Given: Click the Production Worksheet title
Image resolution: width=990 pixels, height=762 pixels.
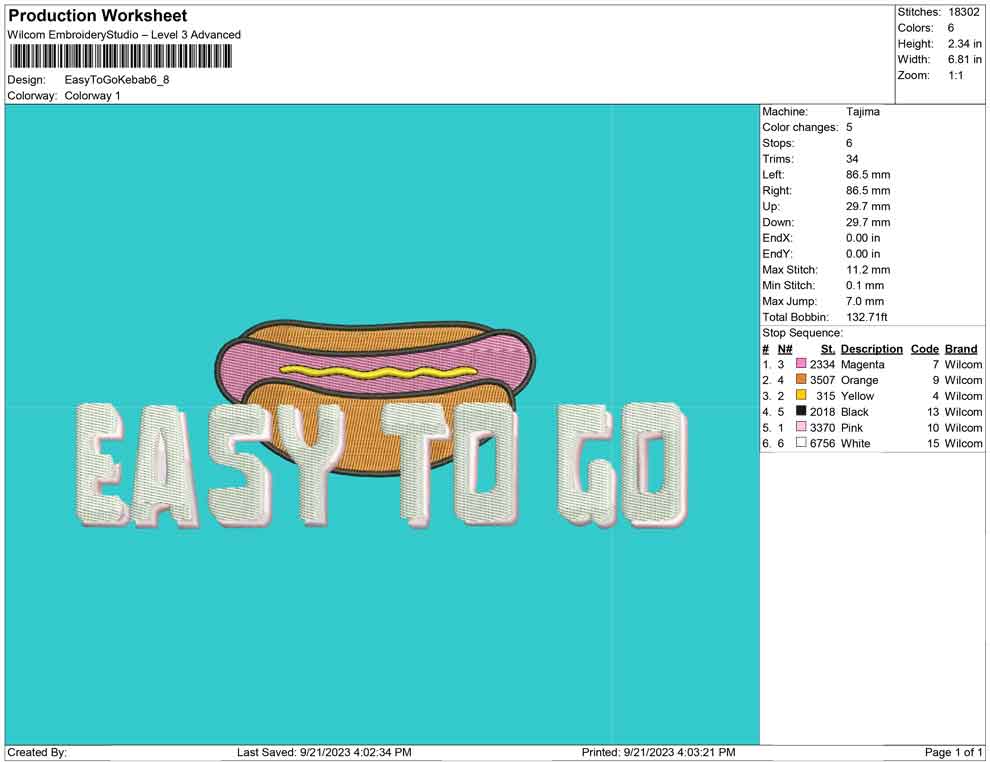Looking at the screenshot, I should click(x=97, y=15).
